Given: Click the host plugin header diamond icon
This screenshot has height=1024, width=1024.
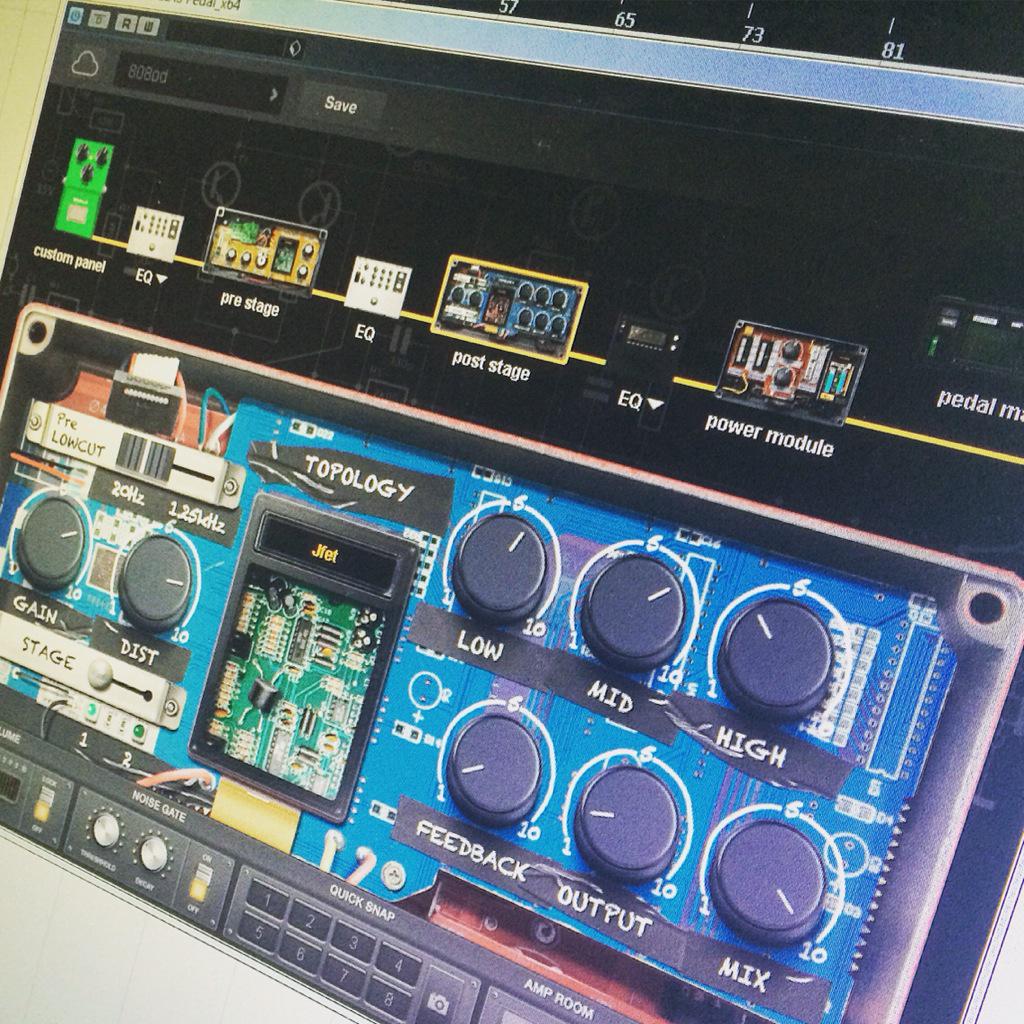Looking at the screenshot, I should pos(295,48).
